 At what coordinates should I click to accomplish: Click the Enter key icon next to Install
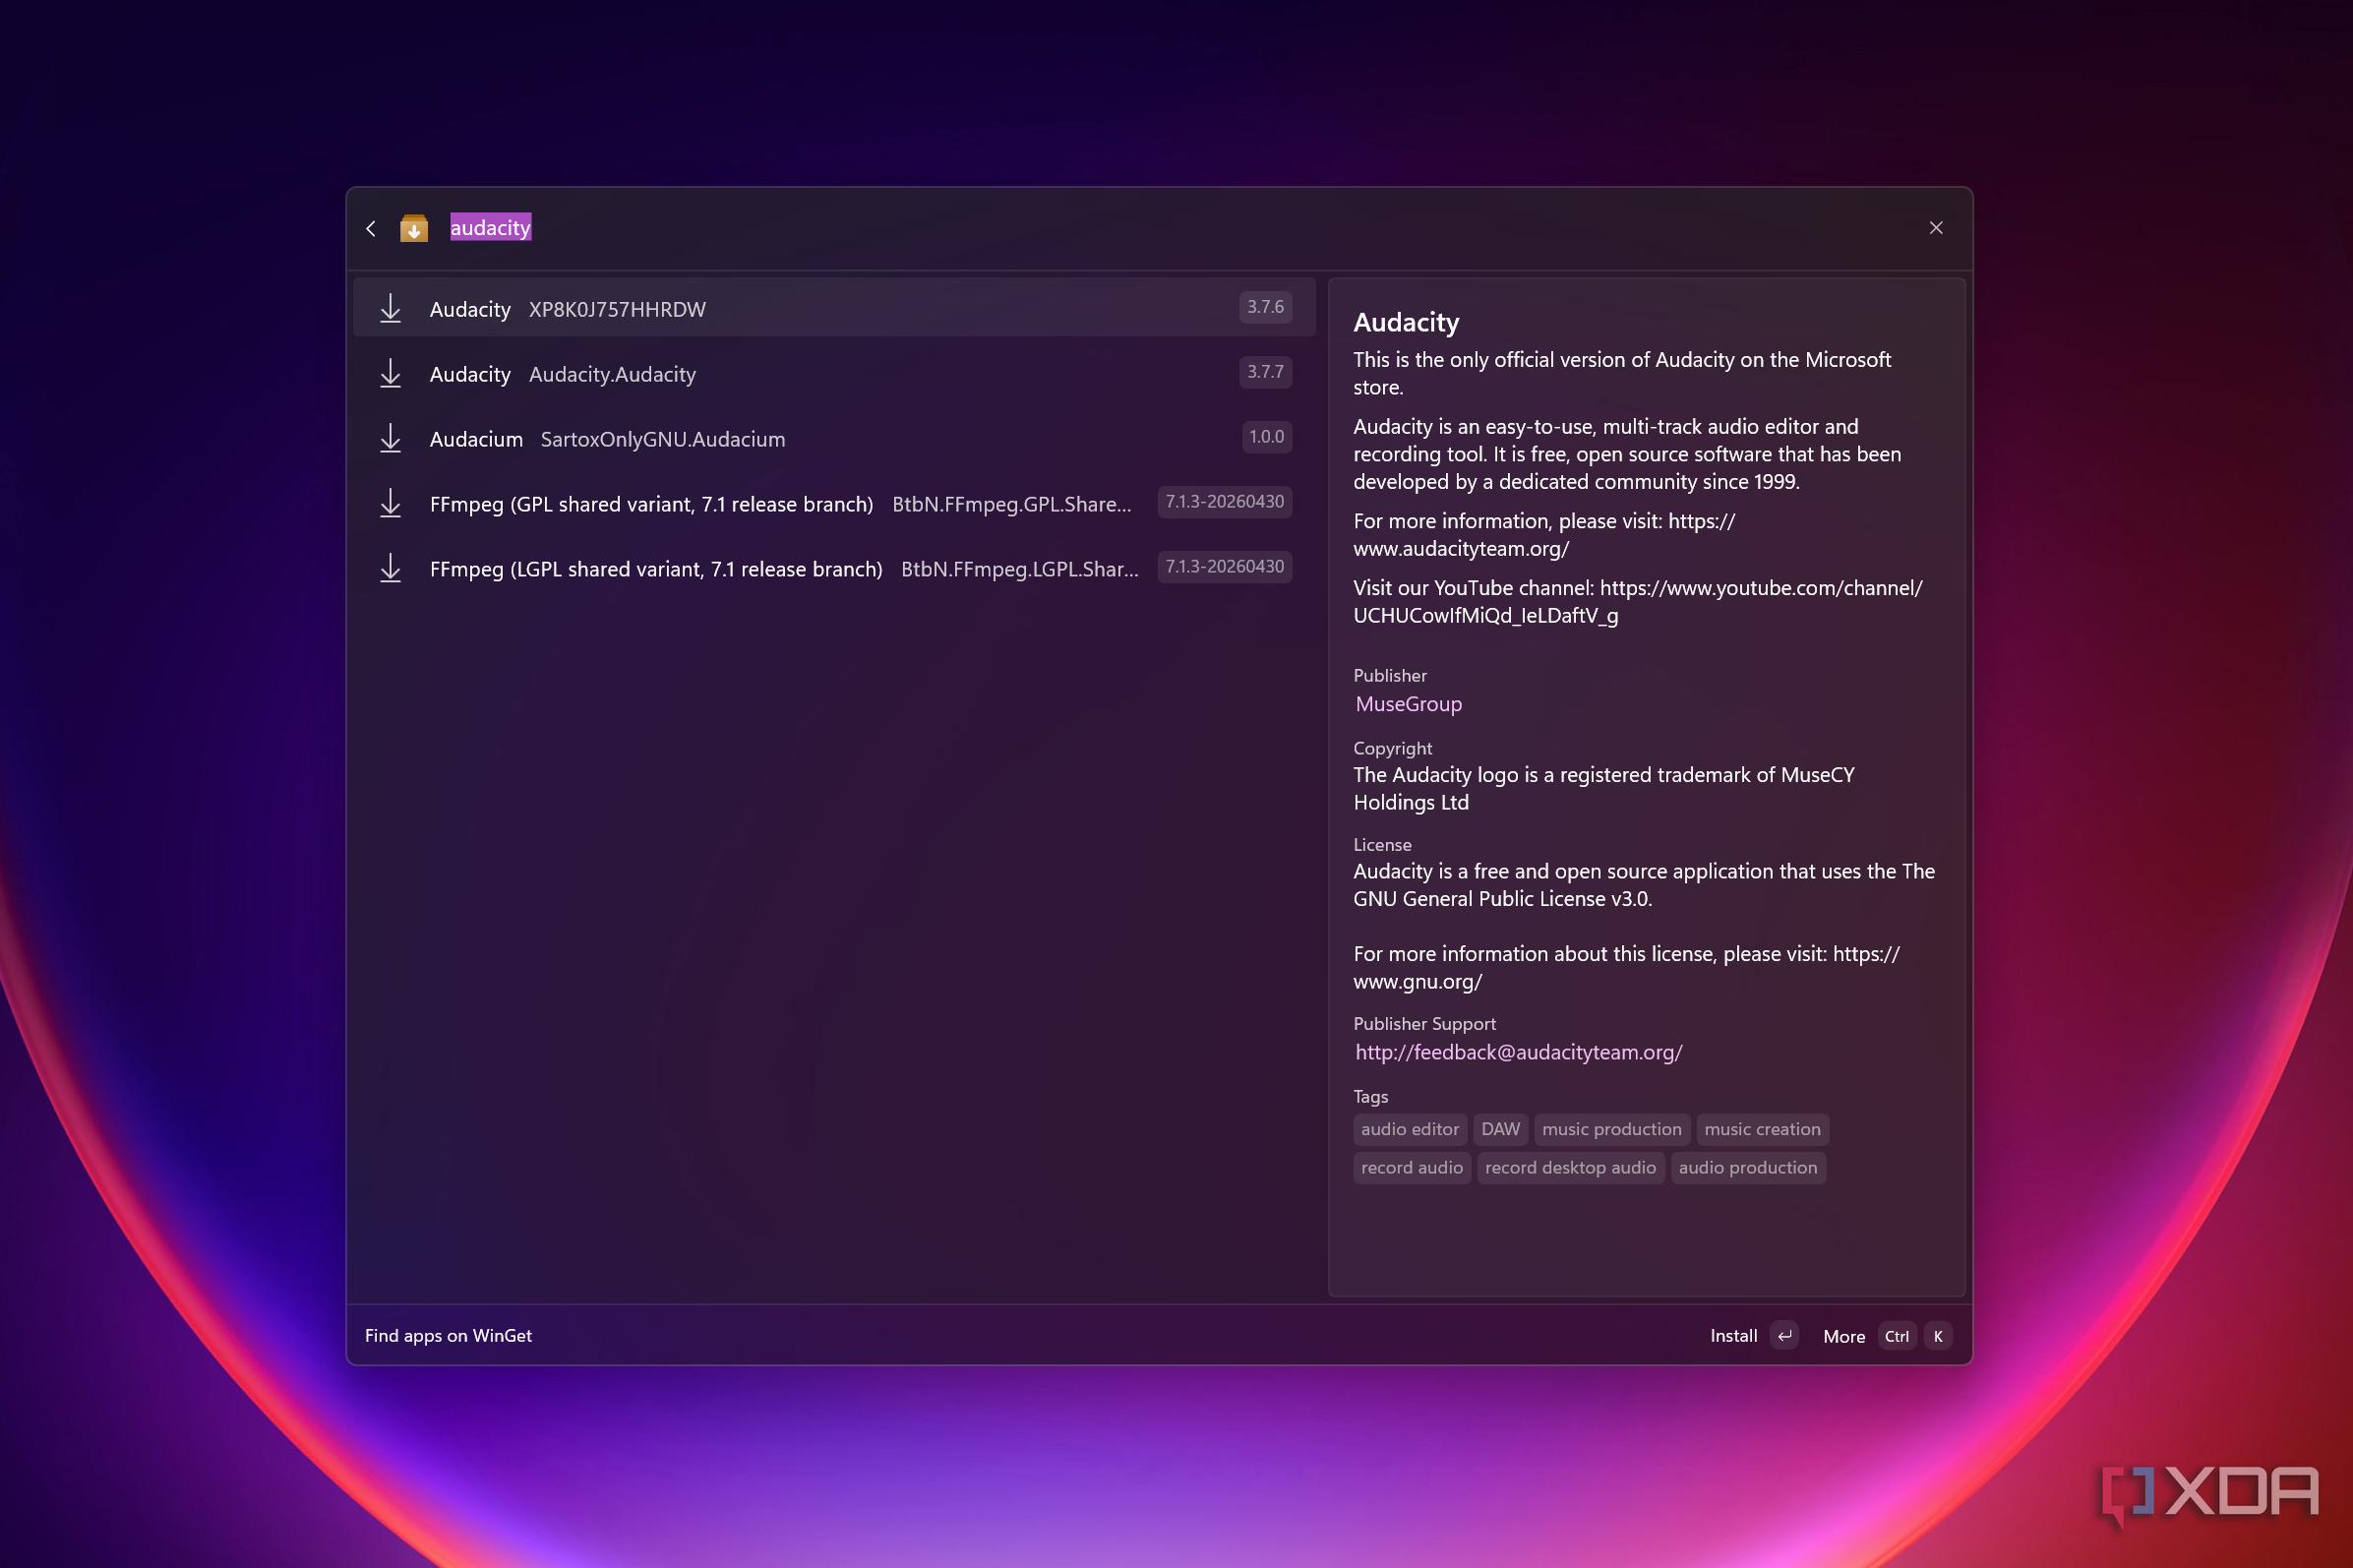(x=1784, y=1336)
